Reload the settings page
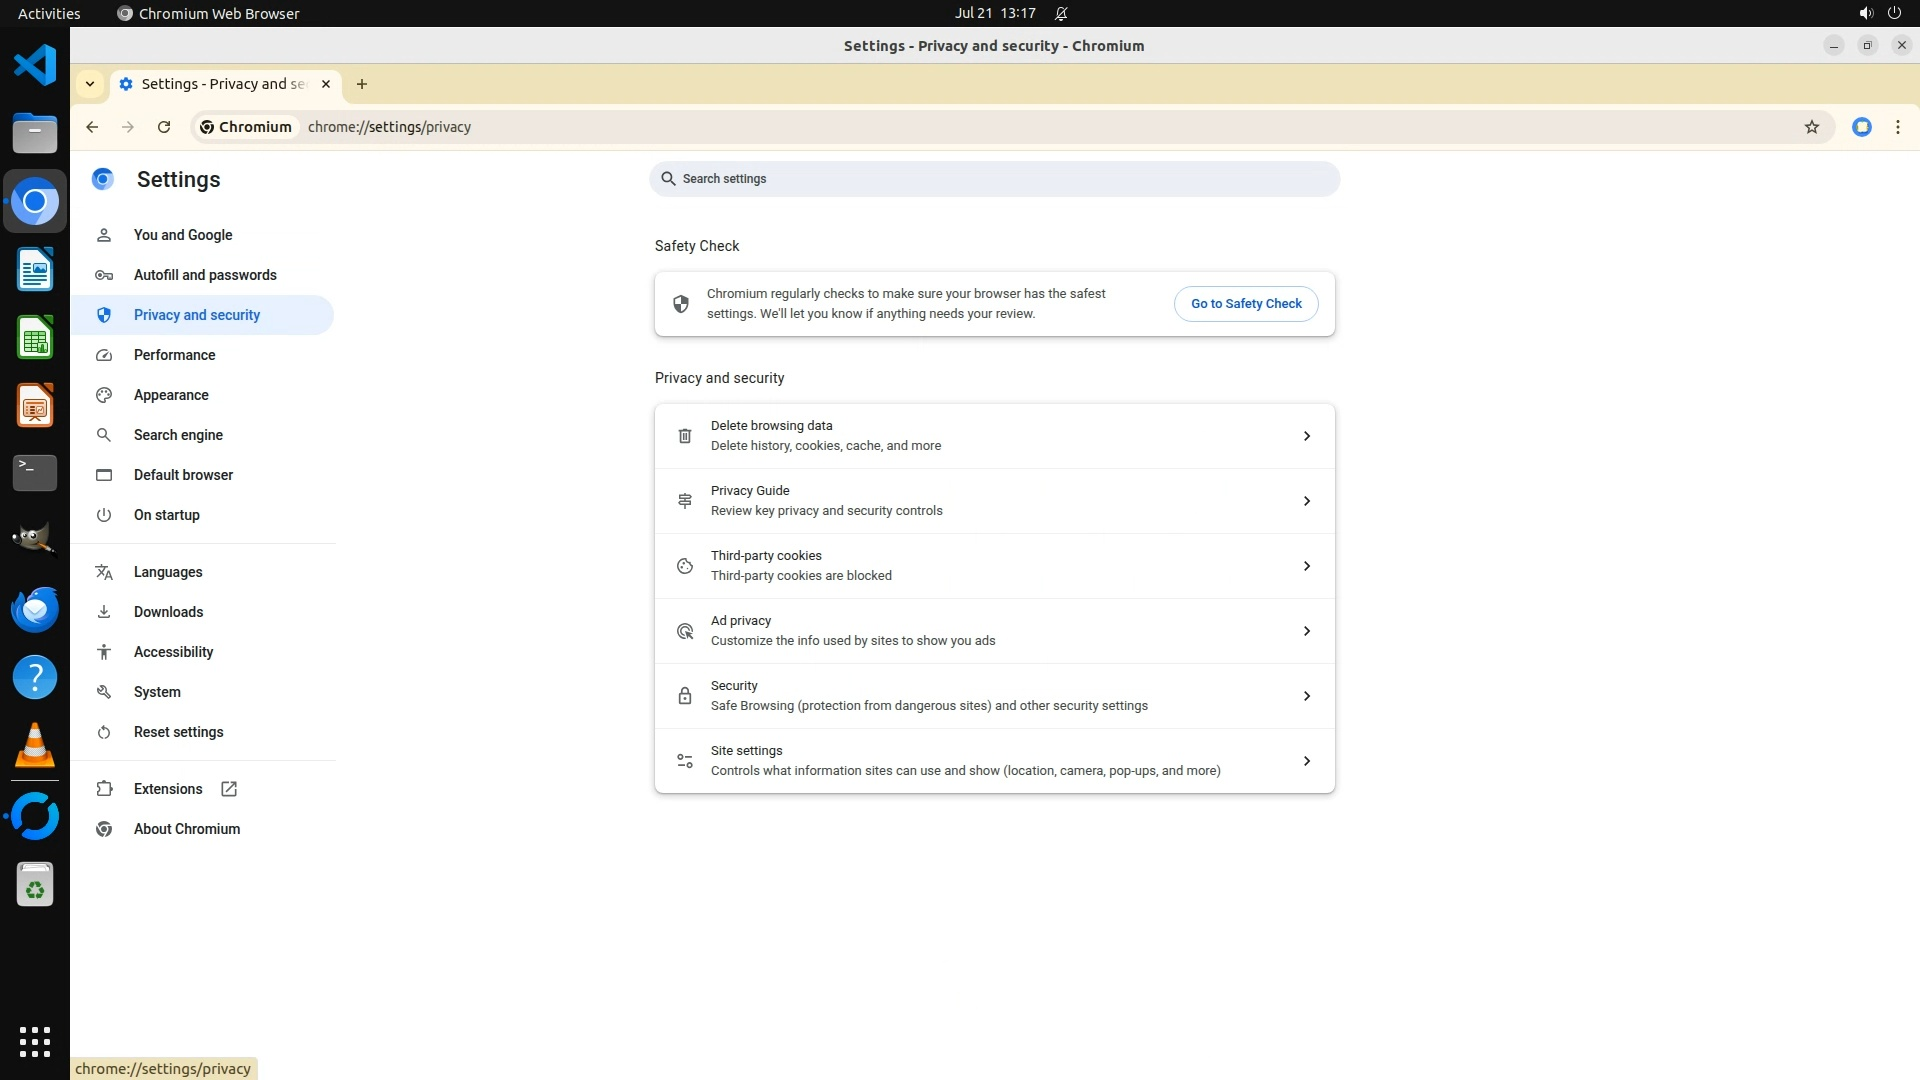Viewport: 1920px width, 1080px height. click(164, 127)
